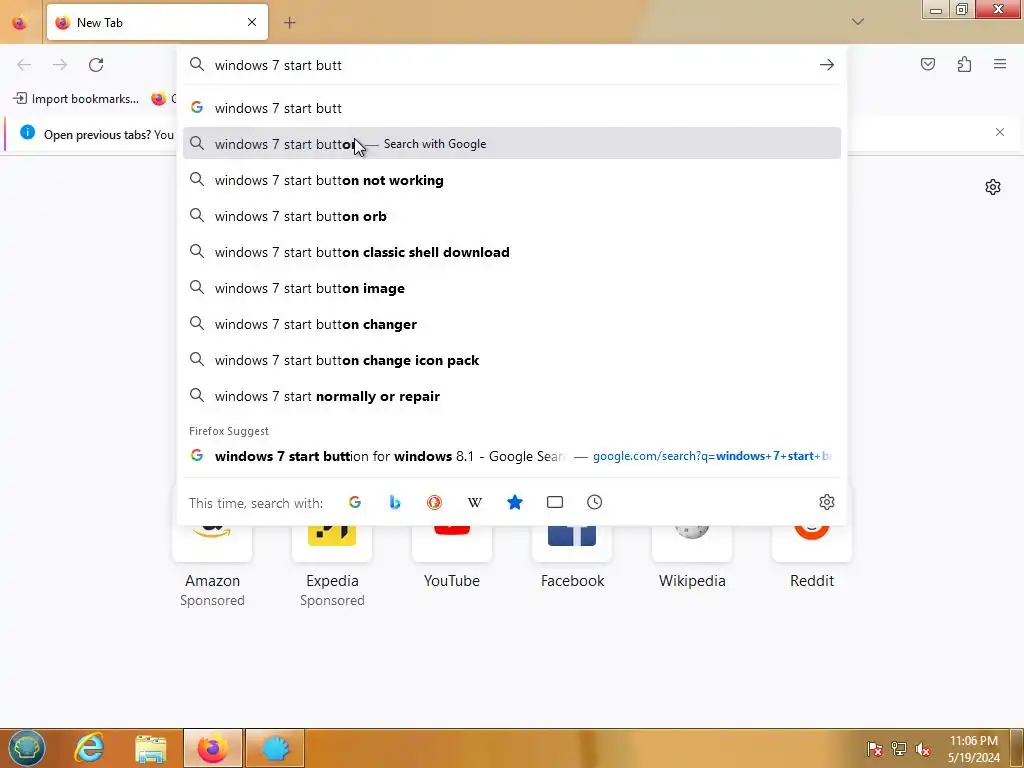Switch to Firefox taskbar button
This screenshot has height=768, width=1024.
click(212, 748)
